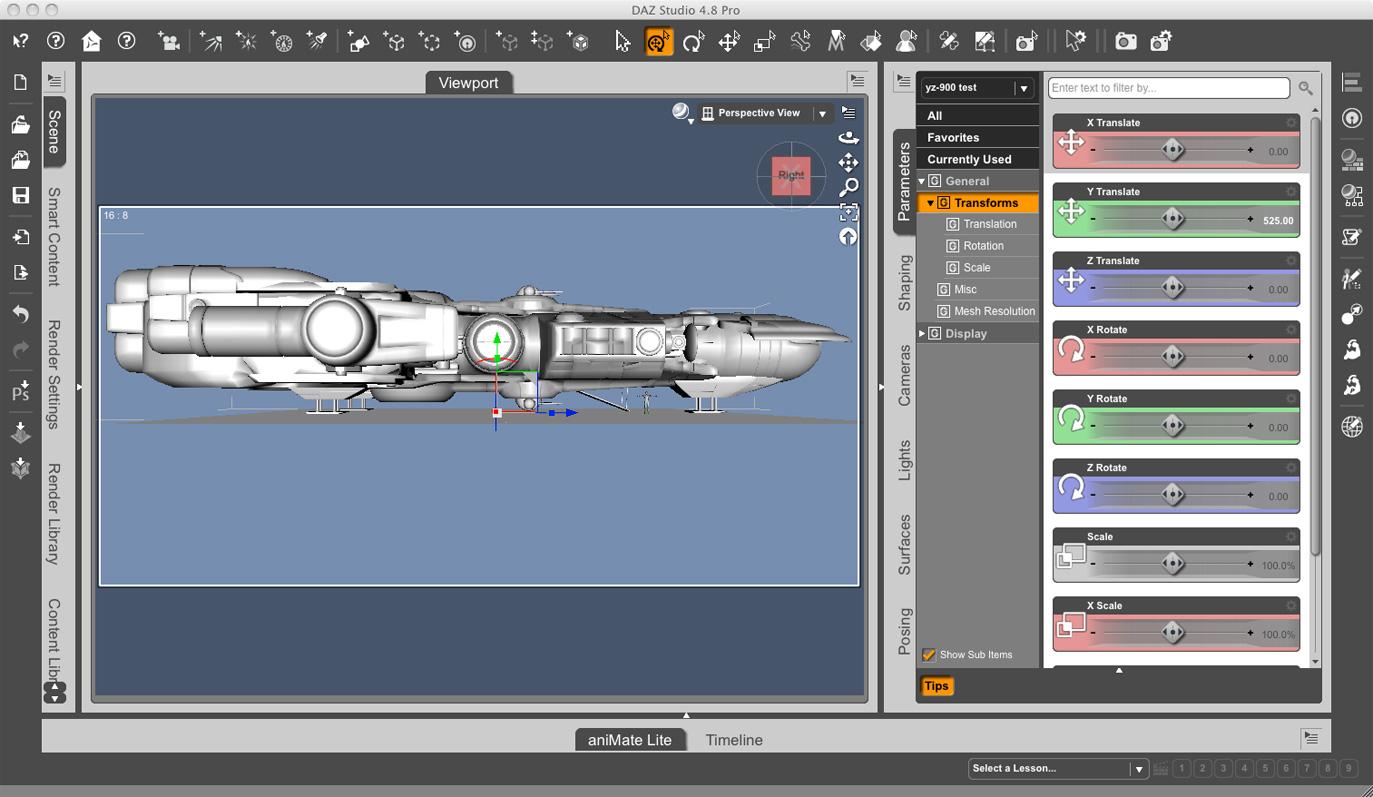Click the parameter filter text field
The image size is (1373, 797).
[x=1169, y=88]
